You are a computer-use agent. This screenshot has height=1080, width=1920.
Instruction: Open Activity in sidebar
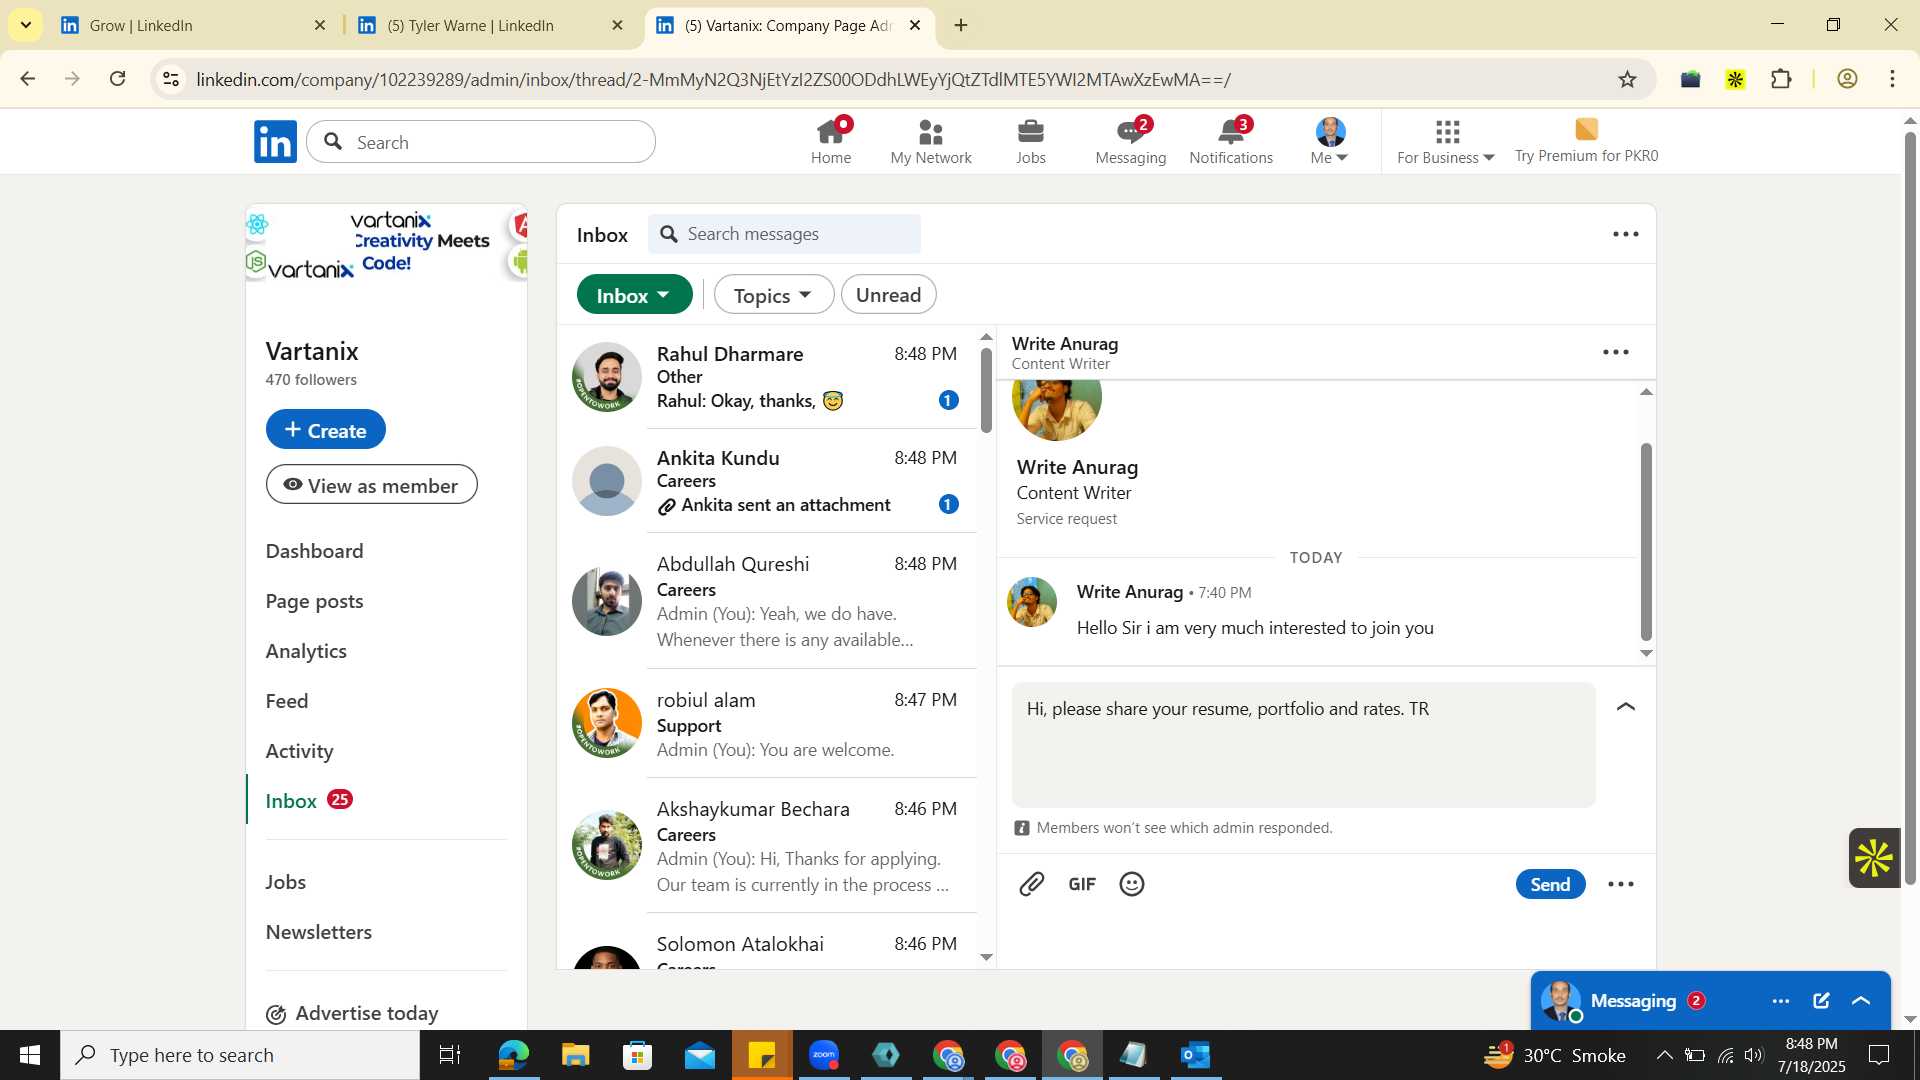click(x=299, y=751)
